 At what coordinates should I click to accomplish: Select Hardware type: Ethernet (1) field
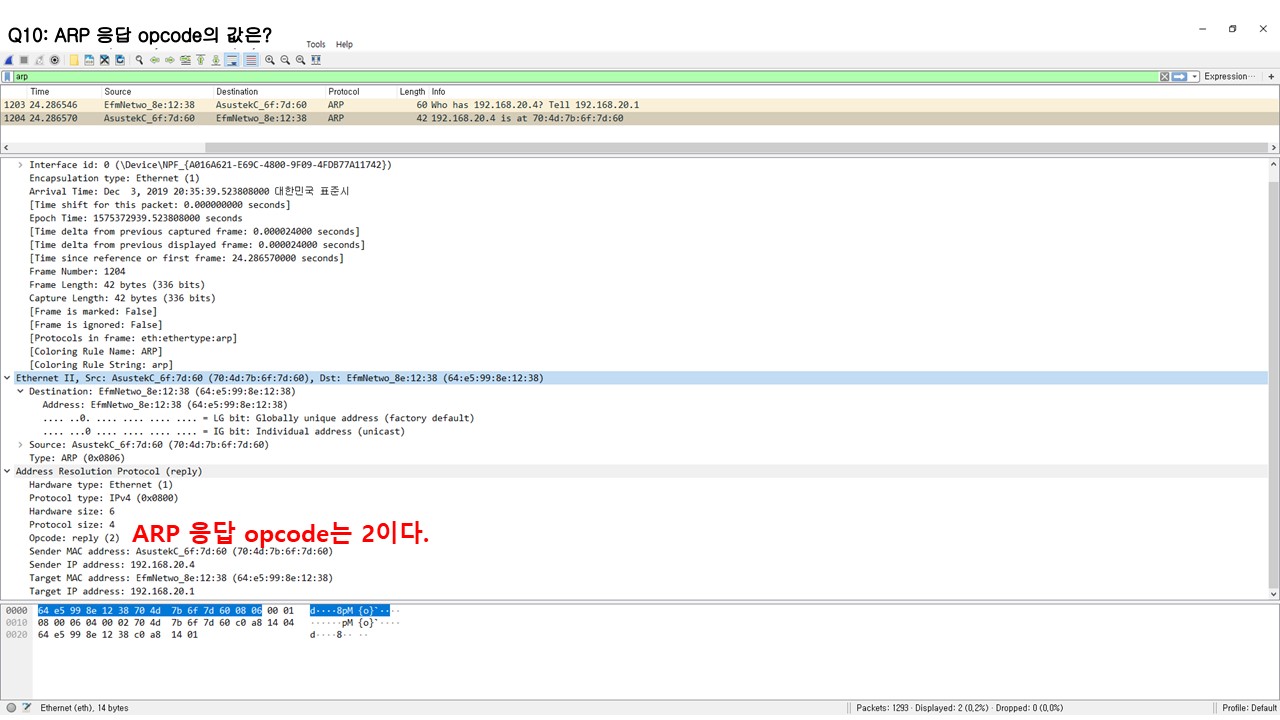coord(101,485)
